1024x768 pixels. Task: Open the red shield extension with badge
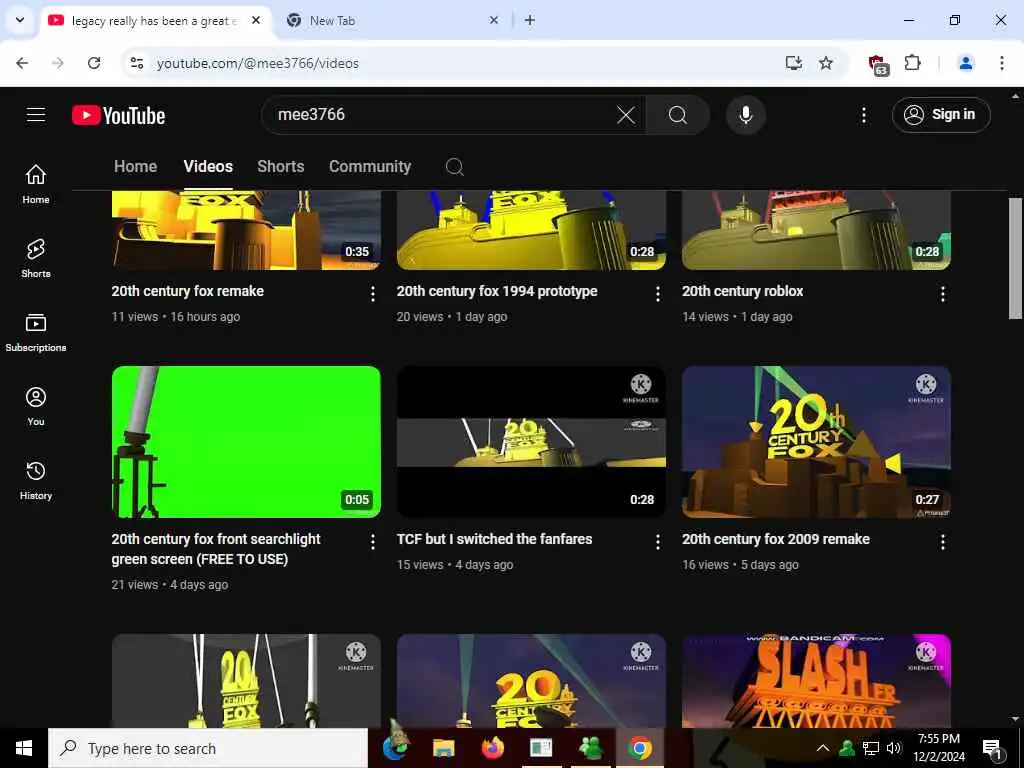pos(878,65)
